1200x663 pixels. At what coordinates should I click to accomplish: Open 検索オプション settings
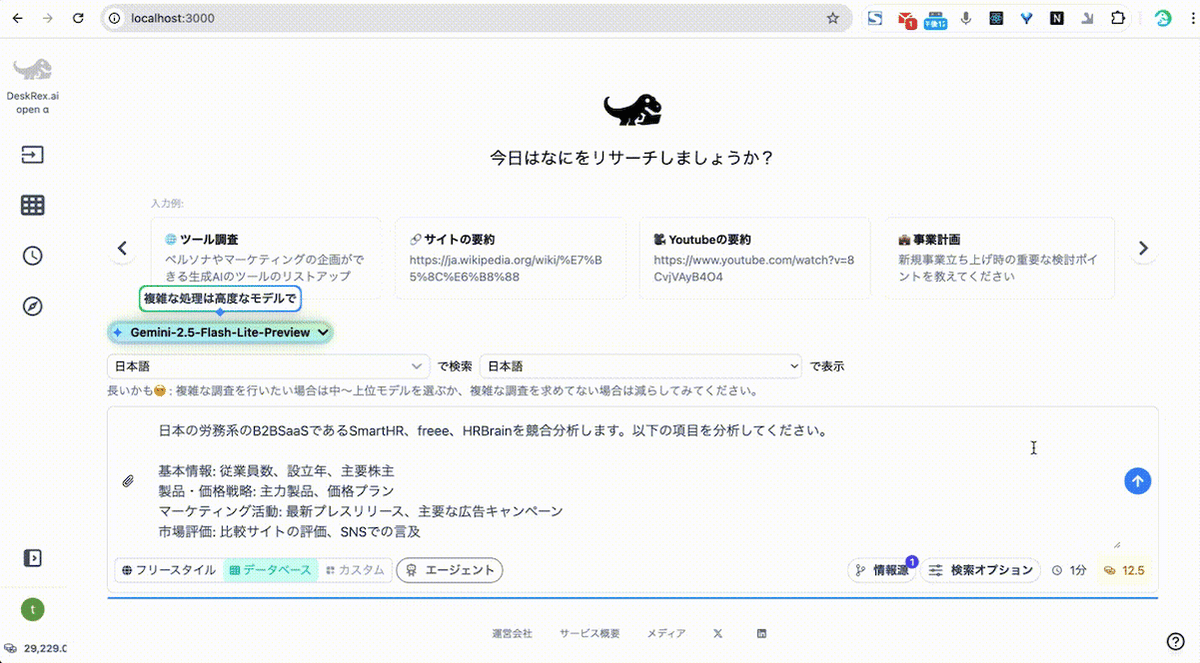click(980, 570)
